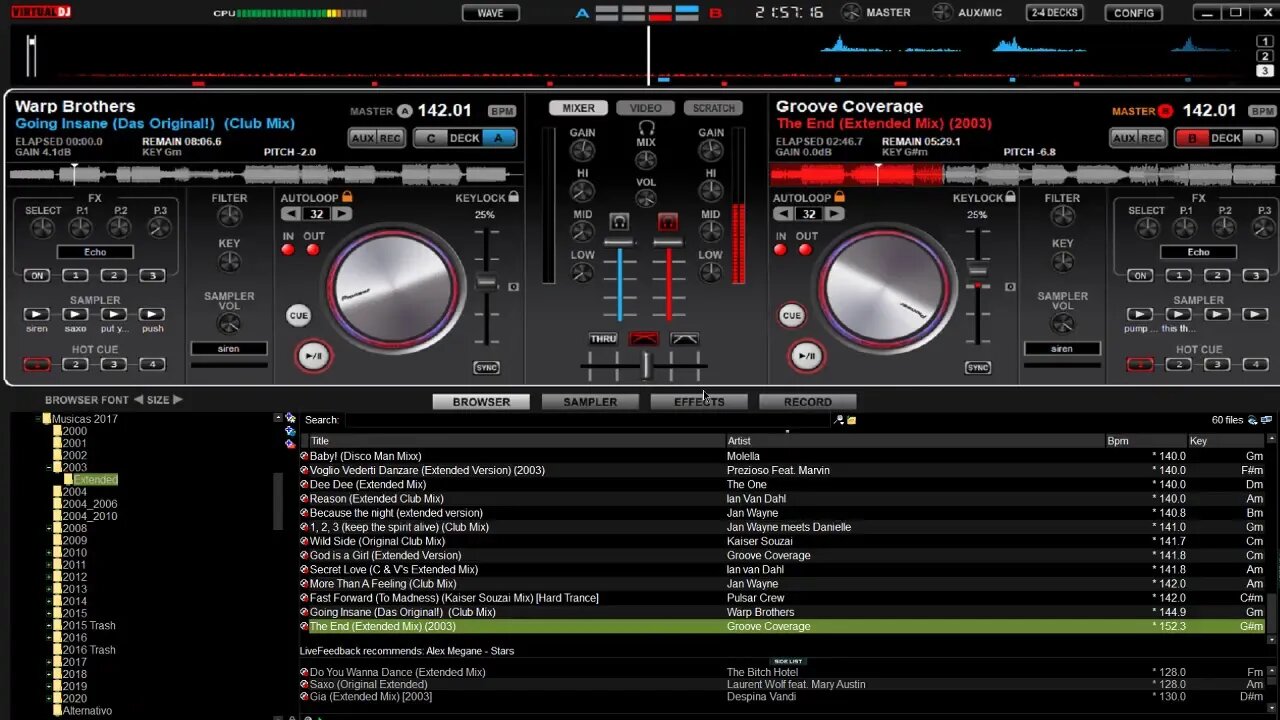Turn ON the right deck FX

[x=1140, y=275]
